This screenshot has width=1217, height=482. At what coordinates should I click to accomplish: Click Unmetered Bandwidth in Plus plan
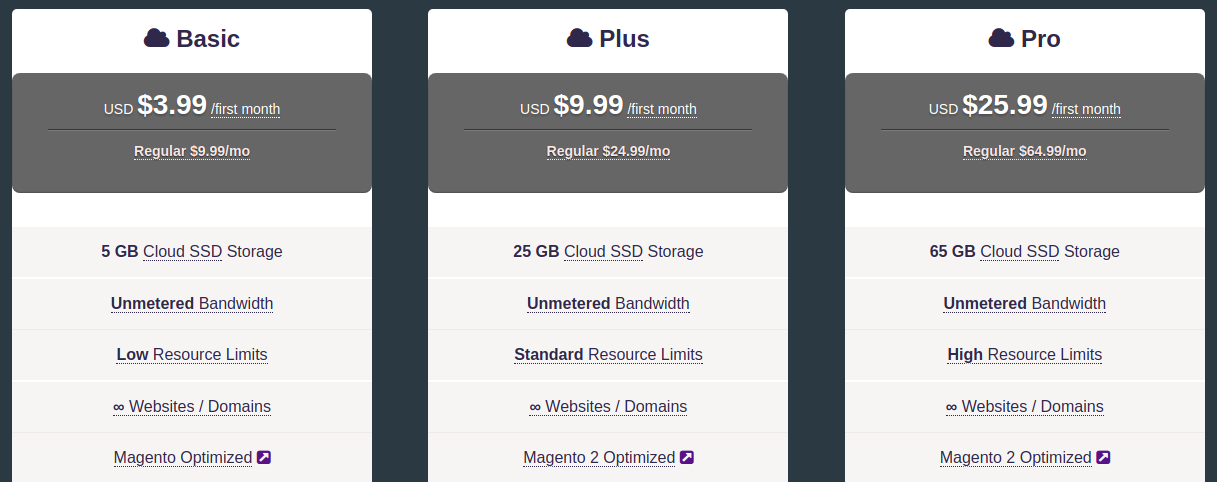coord(608,304)
